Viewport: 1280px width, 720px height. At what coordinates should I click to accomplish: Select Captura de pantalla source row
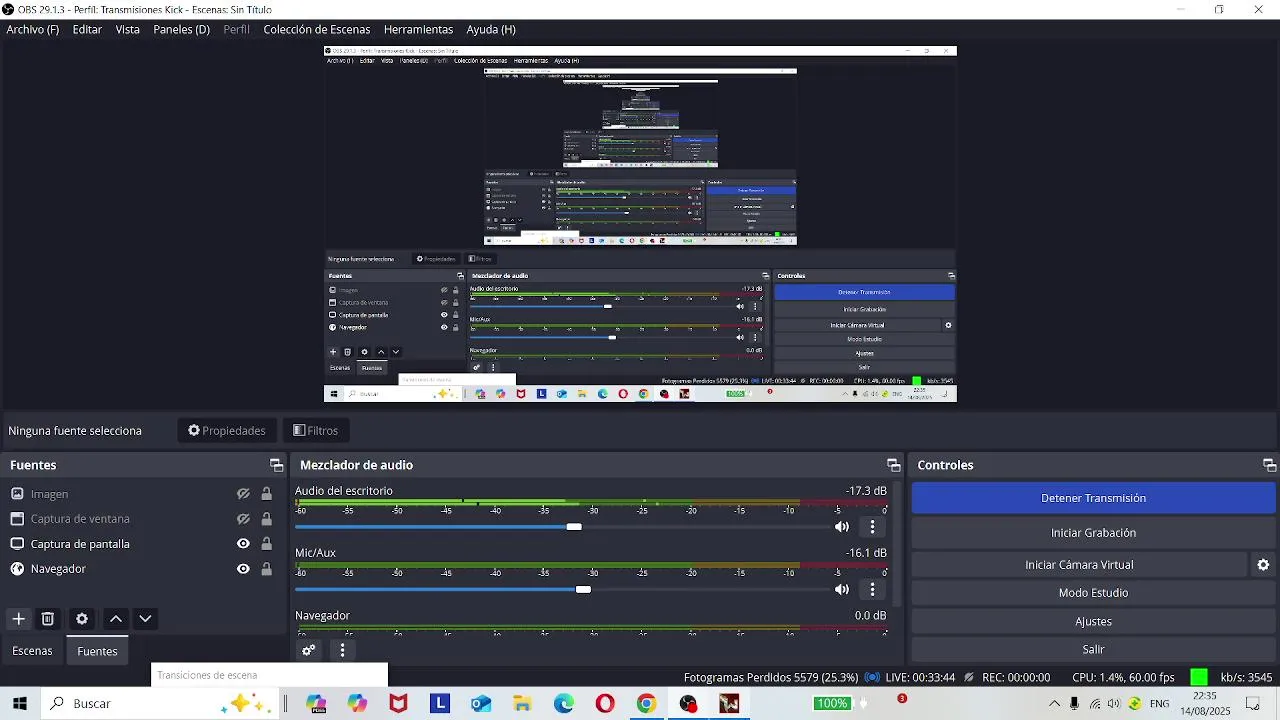click(x=141, y=544)
